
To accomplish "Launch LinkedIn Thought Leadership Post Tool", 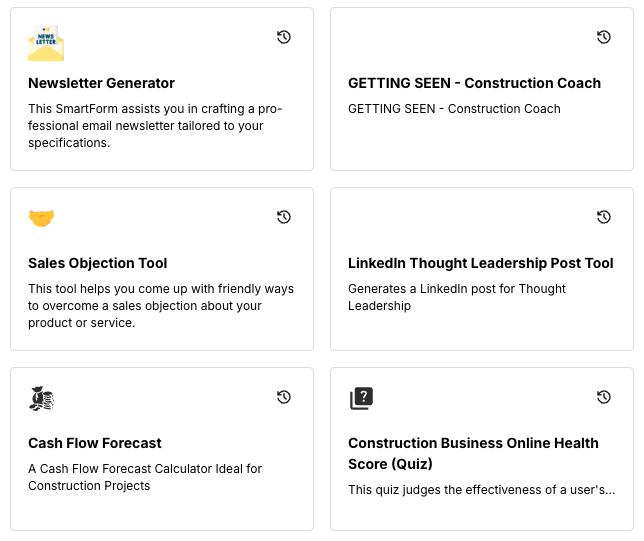I will coord(480,263).
